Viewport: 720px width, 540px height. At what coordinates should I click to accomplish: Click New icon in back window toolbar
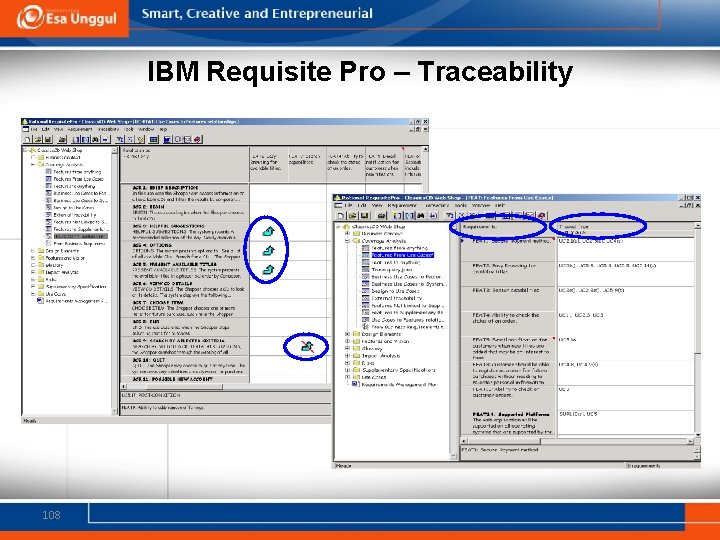click(x=28, y=139)
